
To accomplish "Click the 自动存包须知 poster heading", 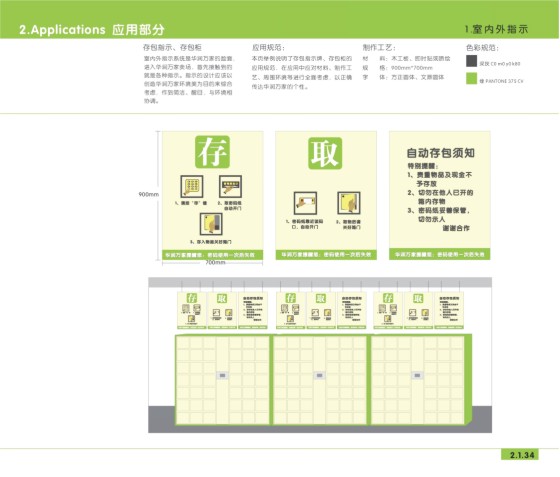I will click(x=440, y=153).
